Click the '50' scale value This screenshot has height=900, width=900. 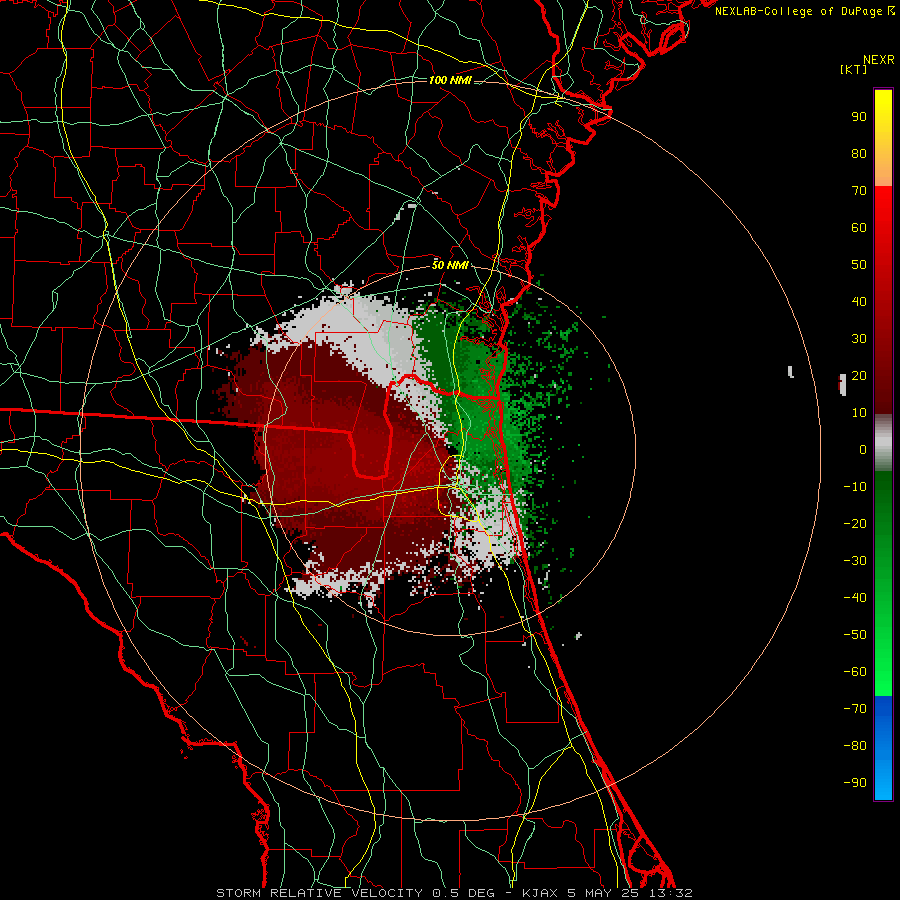859,265
